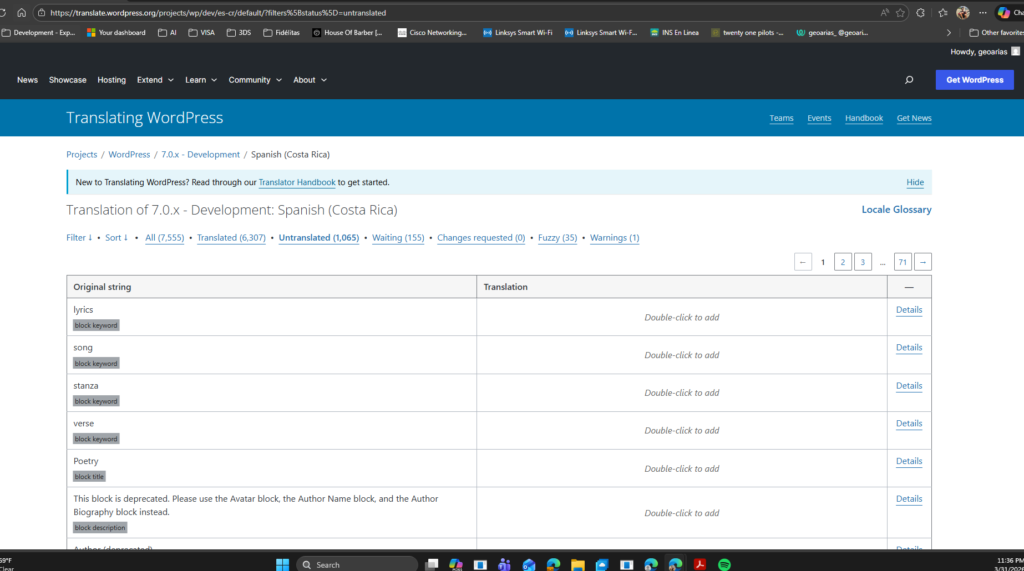
Task: Hide the Translator Handbook notice
Action: (x=914, y=182)
